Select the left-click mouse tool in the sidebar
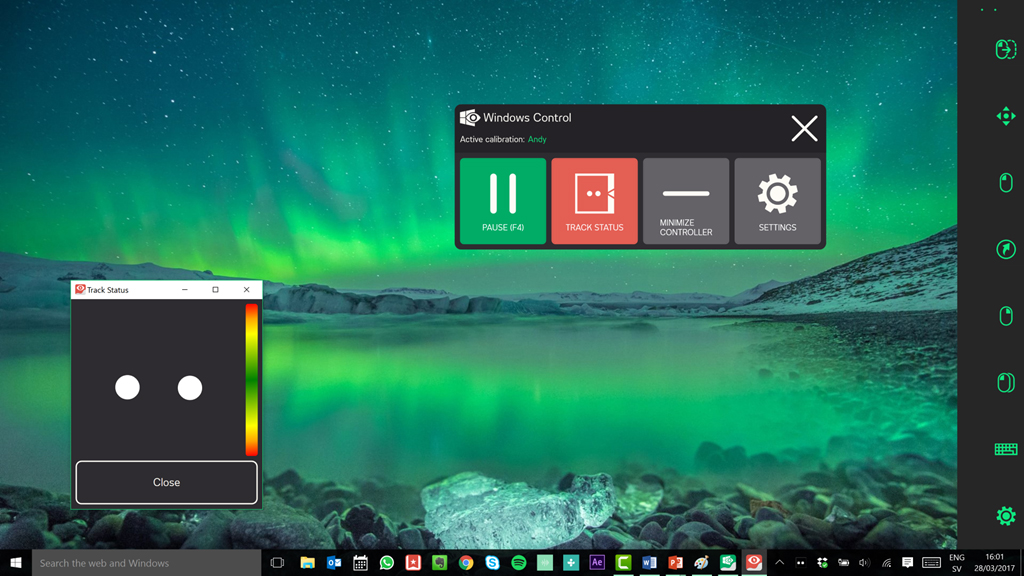The width and height of the screenshot is (1024, 576). coord(1006,182)
